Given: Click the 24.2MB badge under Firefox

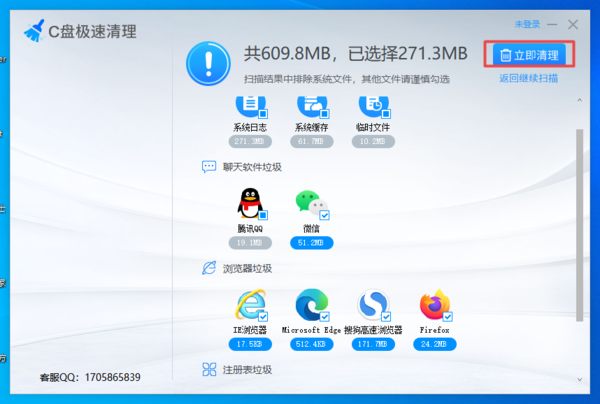Looking at the screenshot, I should click(435, 344).
